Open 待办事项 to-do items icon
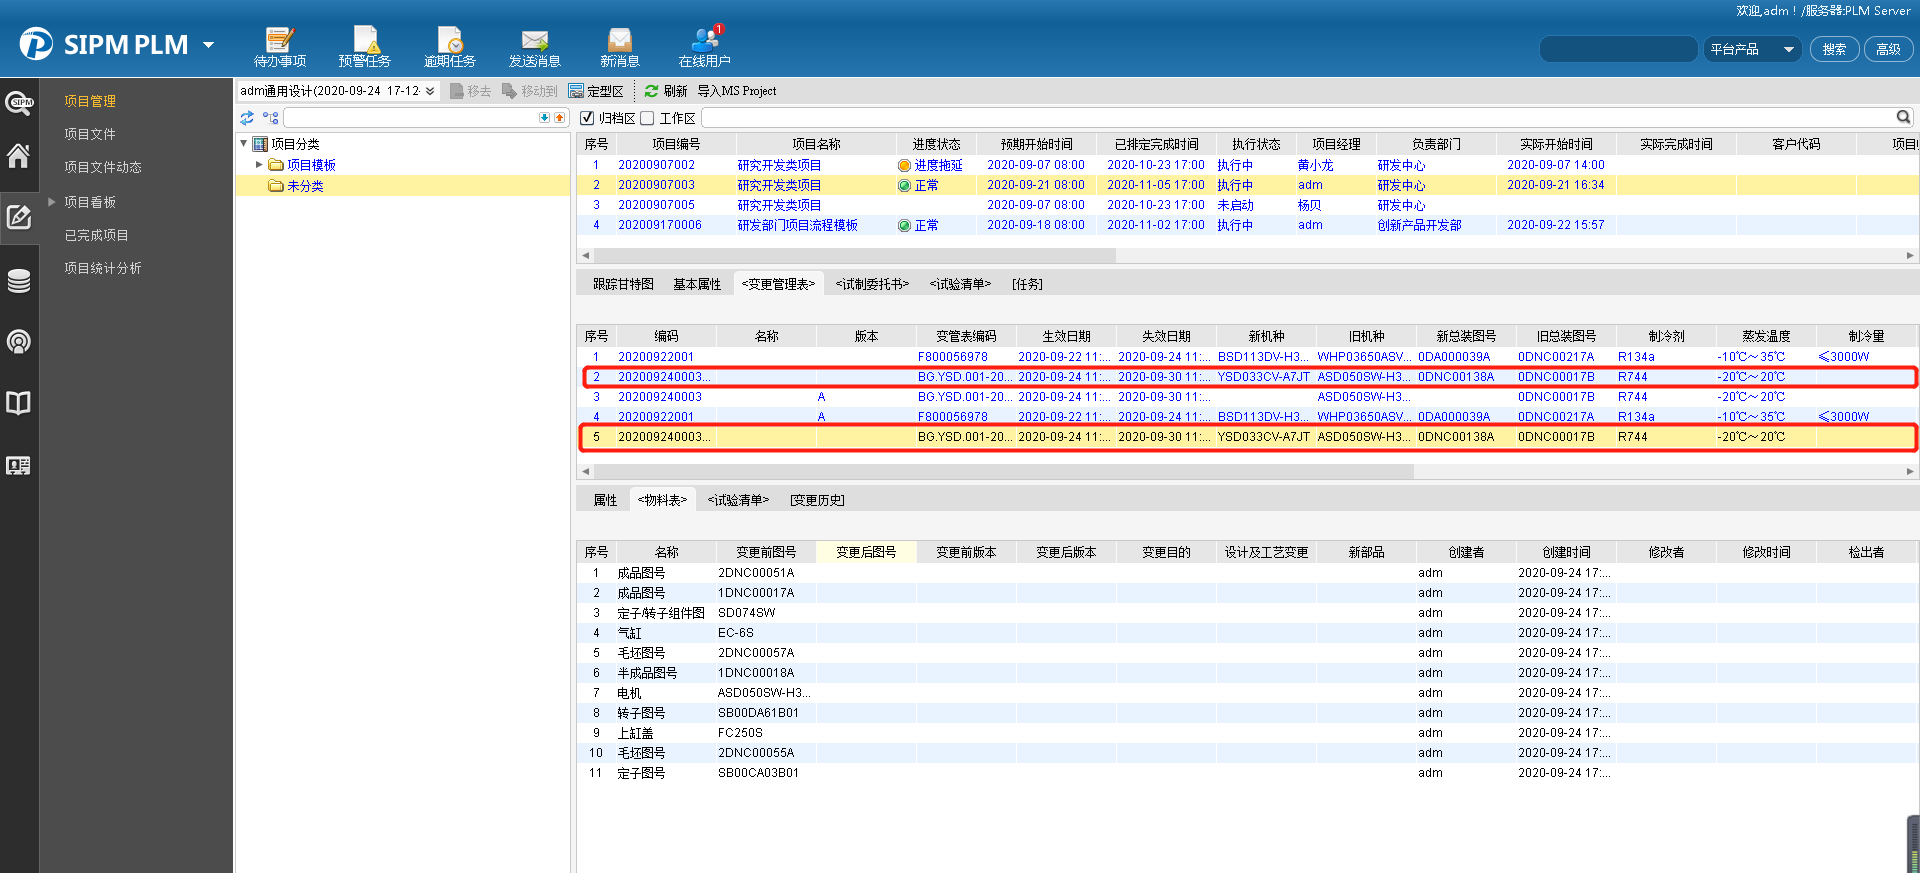Screen dimensions: 1920x873 click(x=279, y=47)
